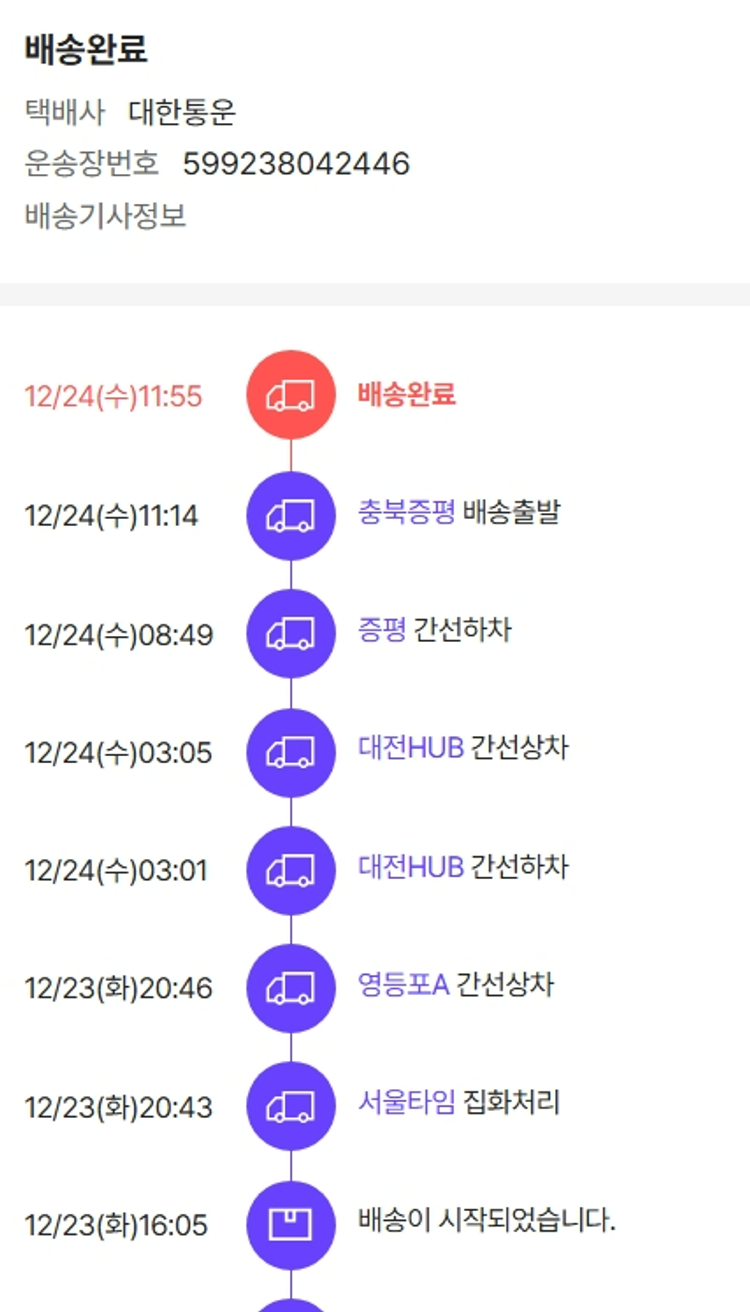The image size is (750, 1312).
Task: Open the 서울타임 location link
Action: pyautogui.click(x=407, y=1103)
